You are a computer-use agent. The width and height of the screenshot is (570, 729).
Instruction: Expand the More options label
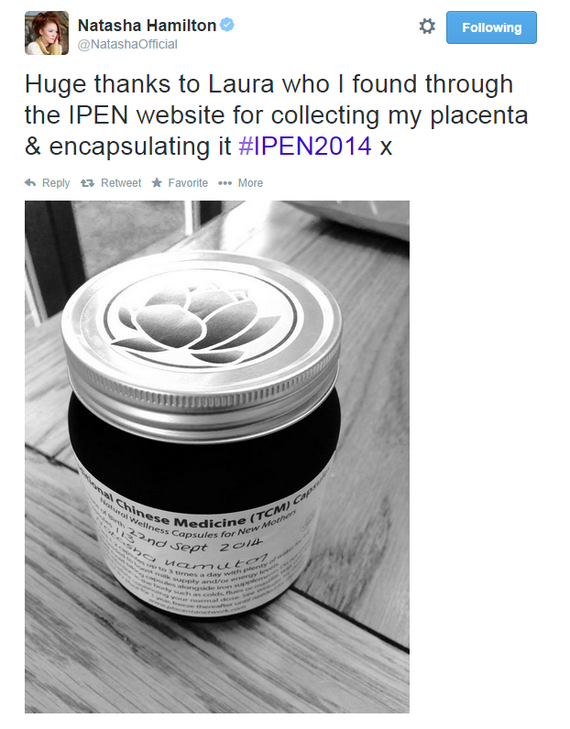coord(251,183)
